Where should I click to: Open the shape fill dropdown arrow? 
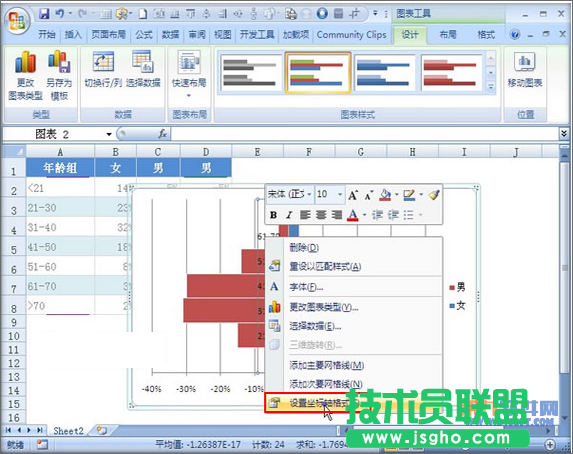coord(396,195)
